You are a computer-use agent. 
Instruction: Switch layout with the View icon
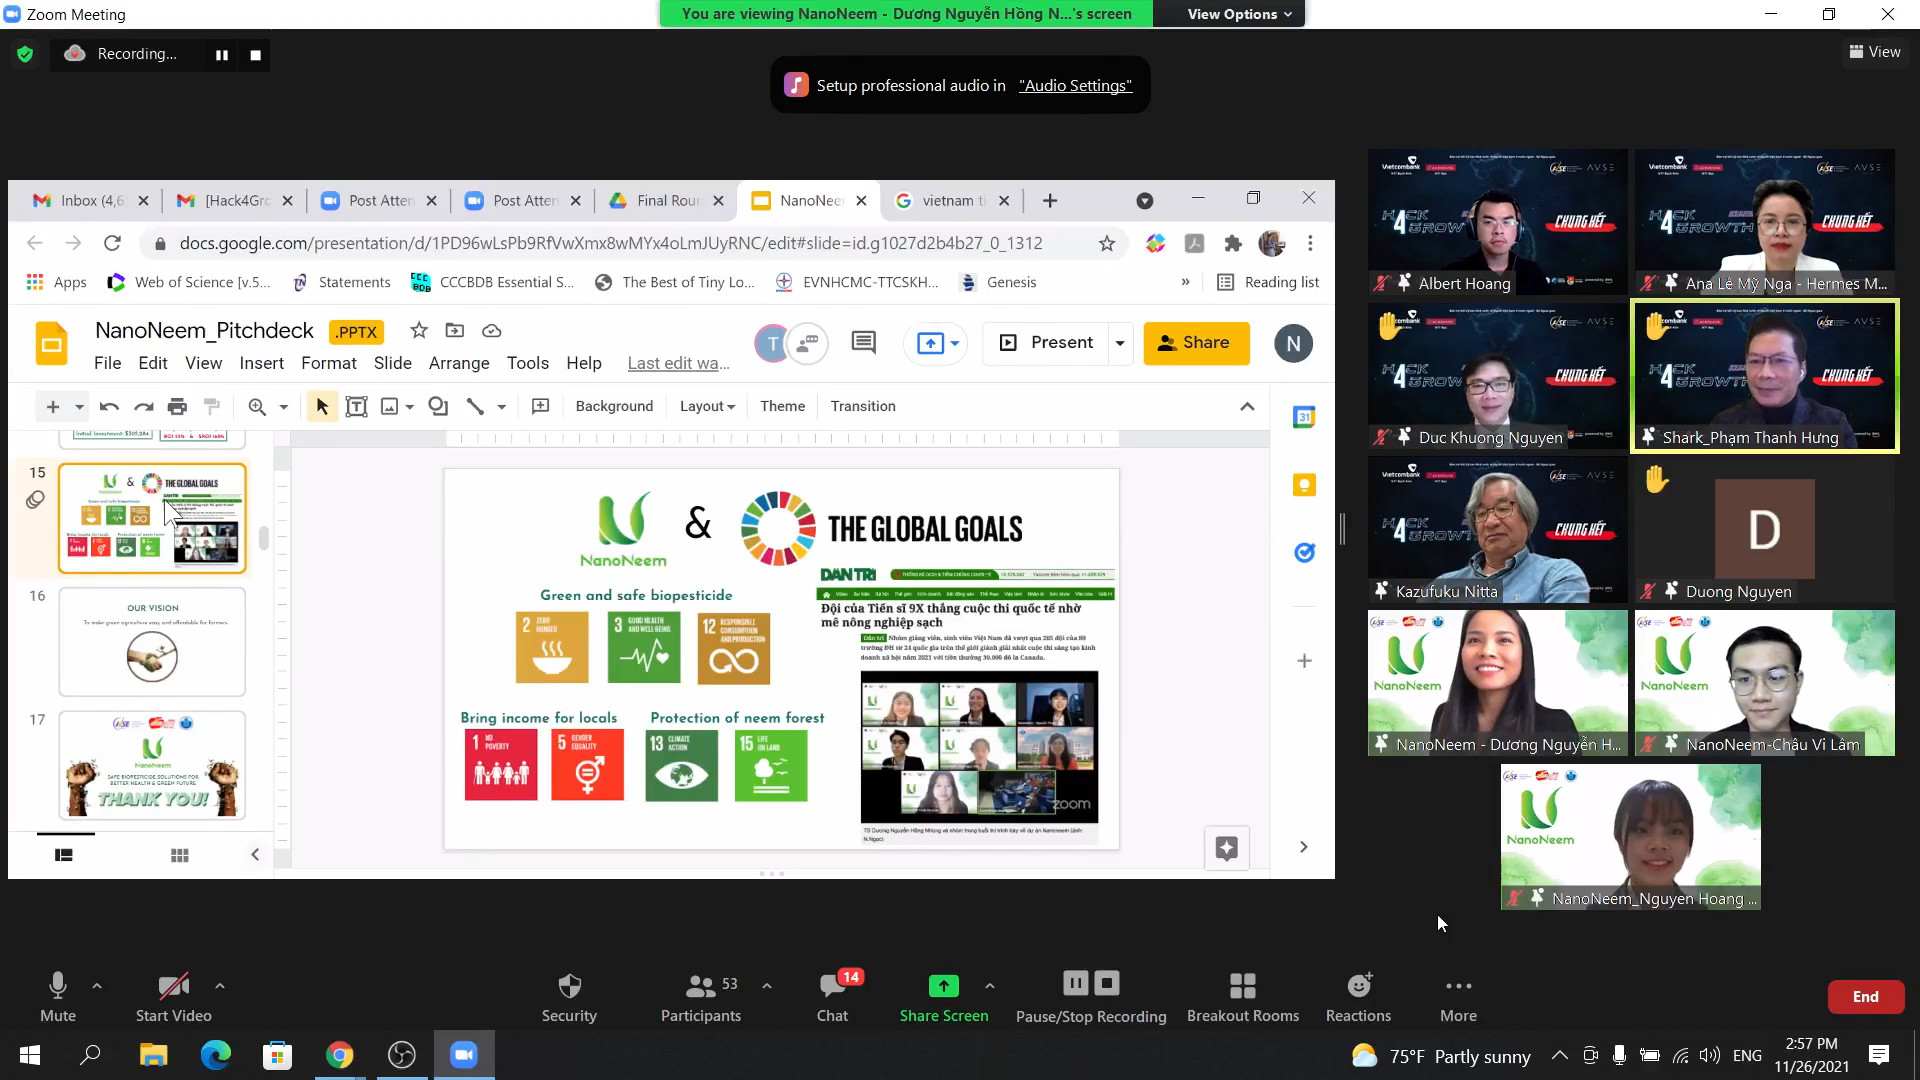coord(1874,52)
